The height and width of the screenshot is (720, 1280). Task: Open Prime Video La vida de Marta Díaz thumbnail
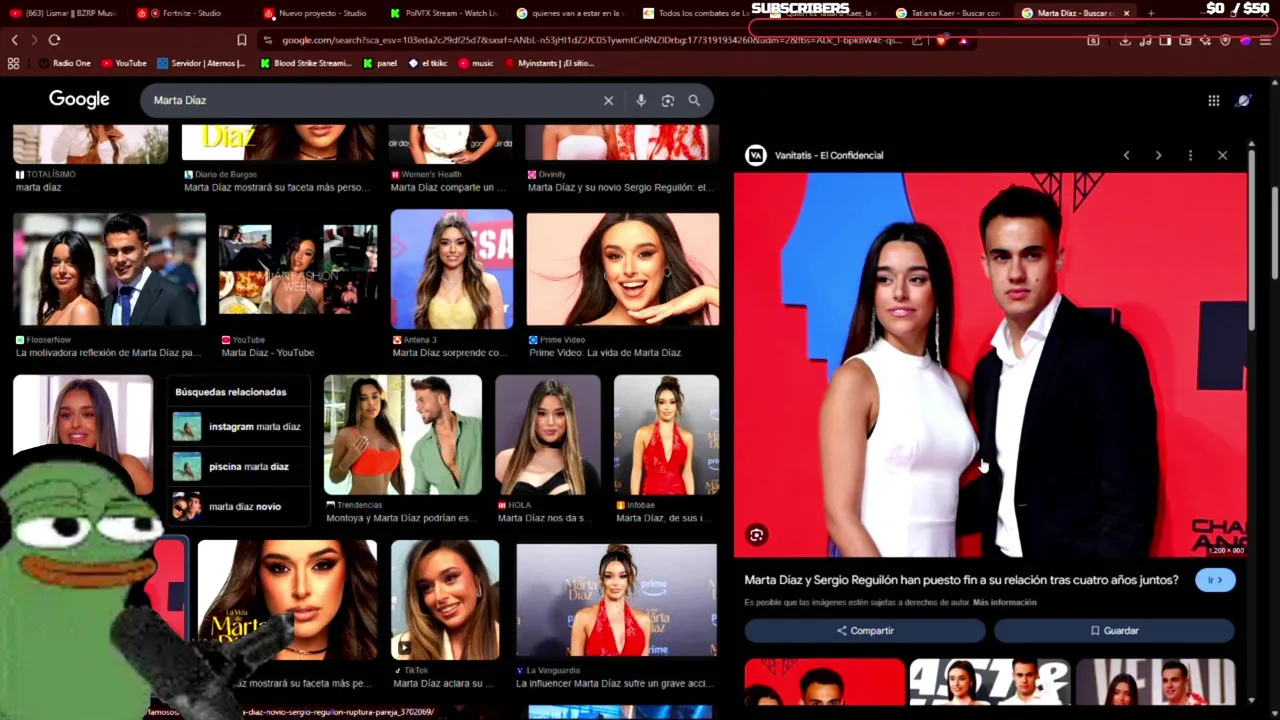pyautogui.click(x=623, y=269)
